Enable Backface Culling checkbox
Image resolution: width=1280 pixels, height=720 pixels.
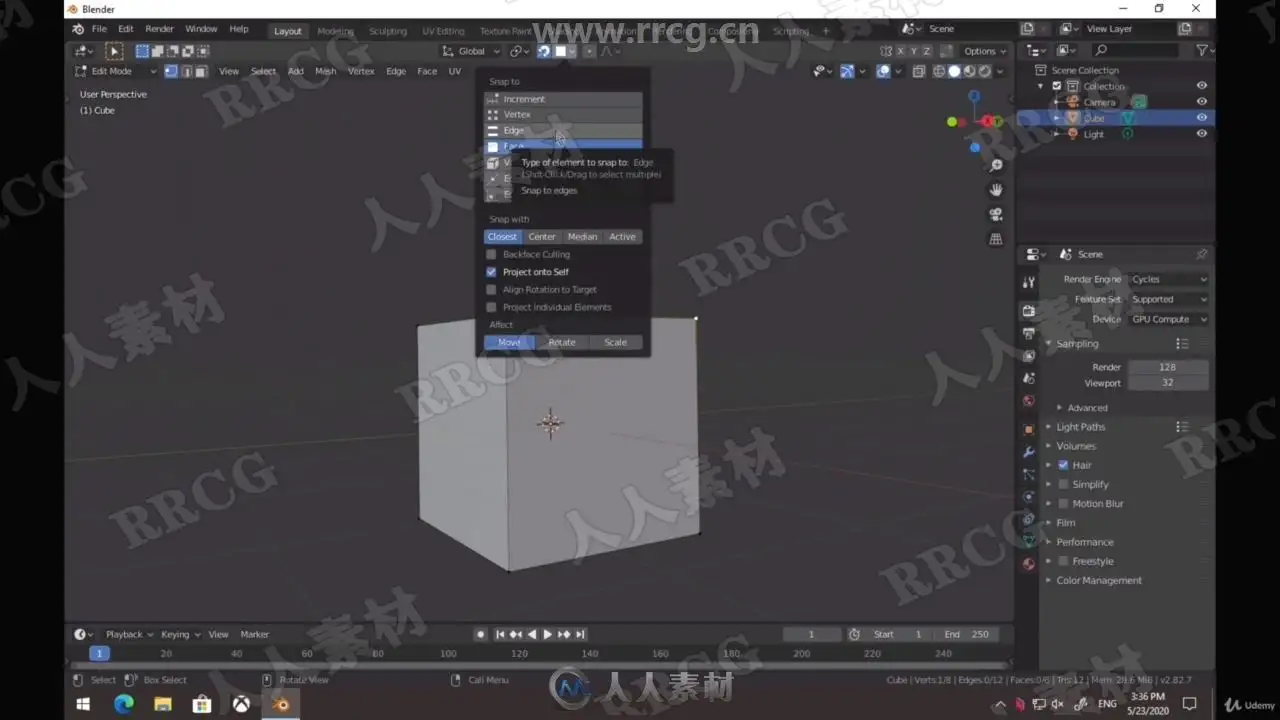491,255
